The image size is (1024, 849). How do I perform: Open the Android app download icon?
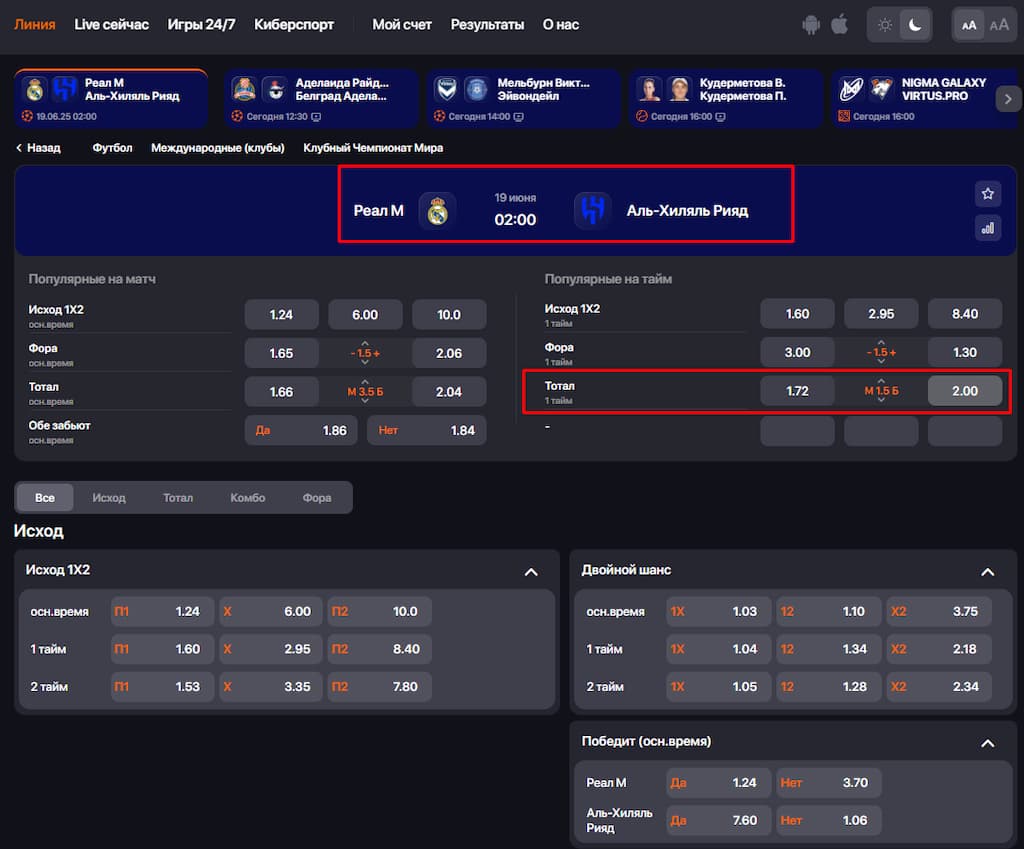810,25
